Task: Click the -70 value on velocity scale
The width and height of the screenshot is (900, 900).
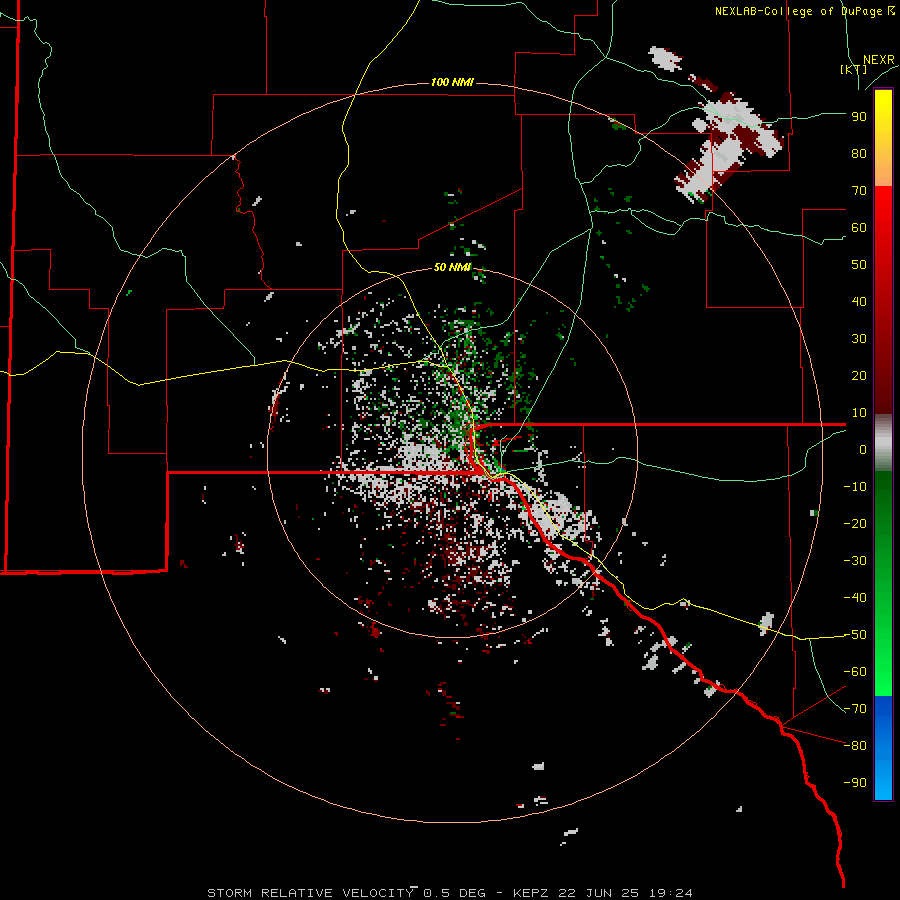Action: click(855, 708)
